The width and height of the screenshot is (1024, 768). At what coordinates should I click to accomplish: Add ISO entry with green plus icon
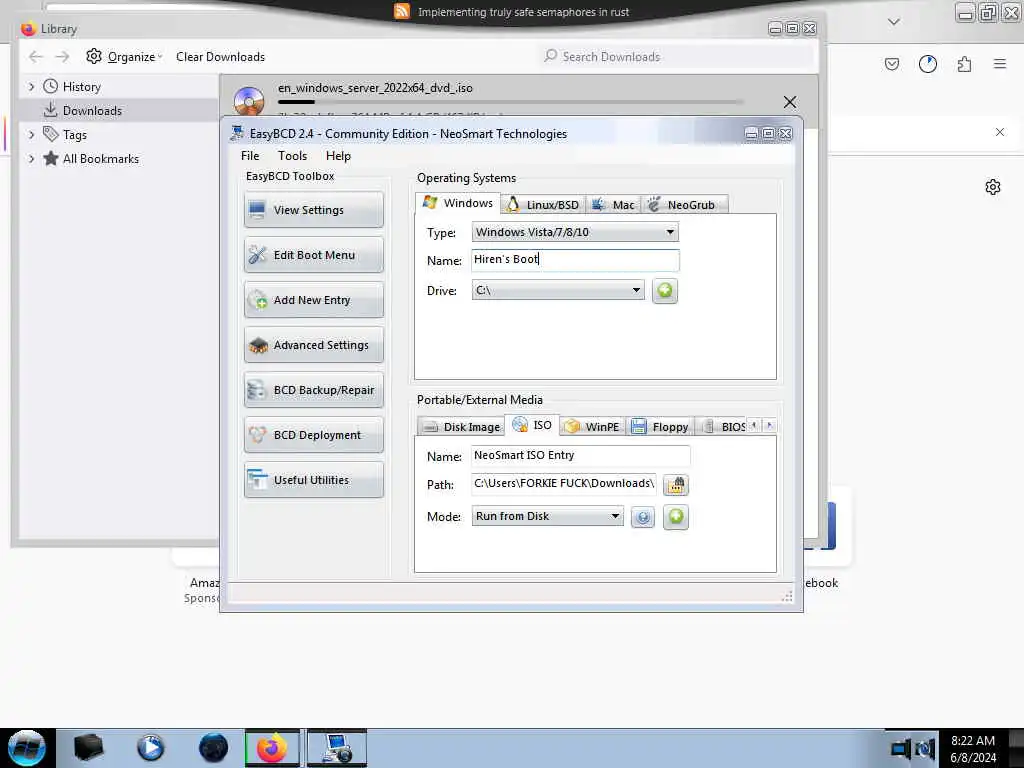coord(676,517)
